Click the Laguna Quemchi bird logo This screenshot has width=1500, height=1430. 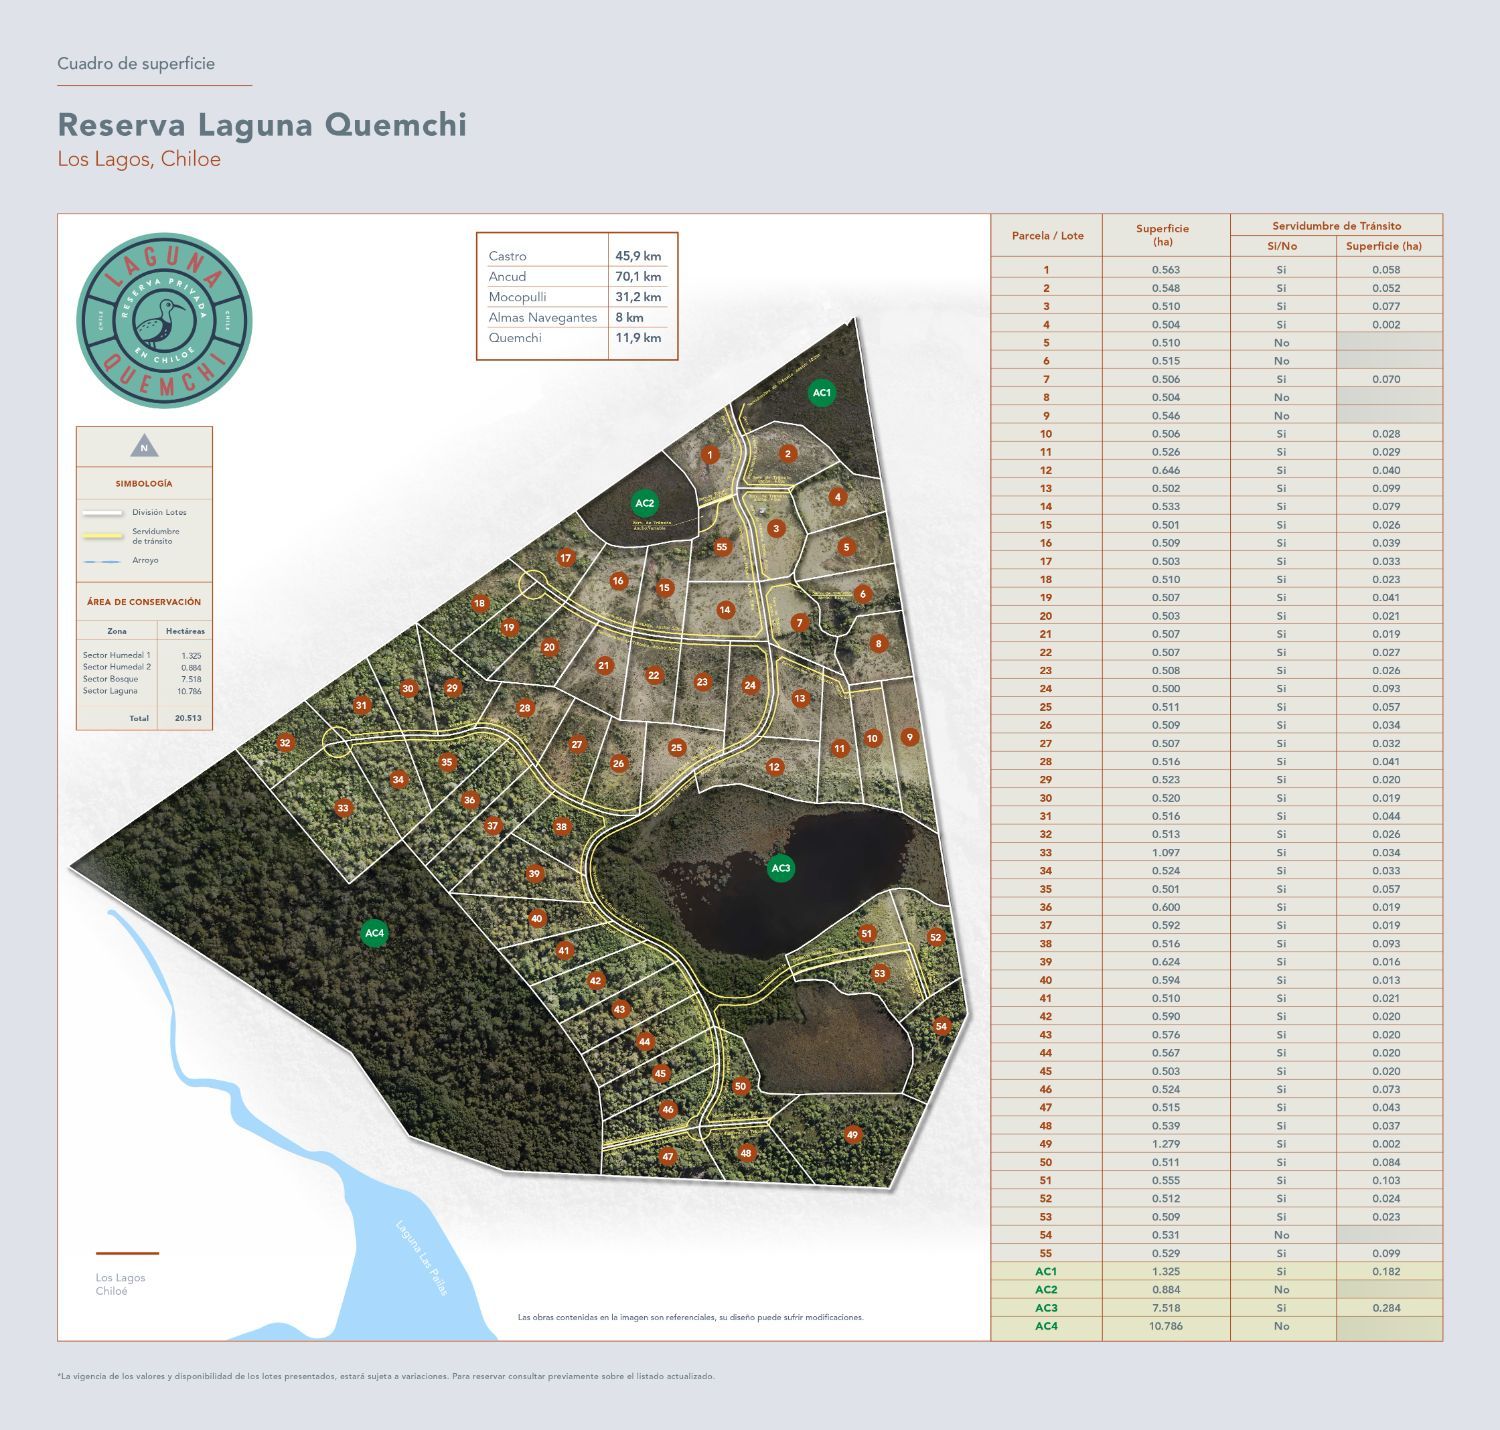(164, 321)
